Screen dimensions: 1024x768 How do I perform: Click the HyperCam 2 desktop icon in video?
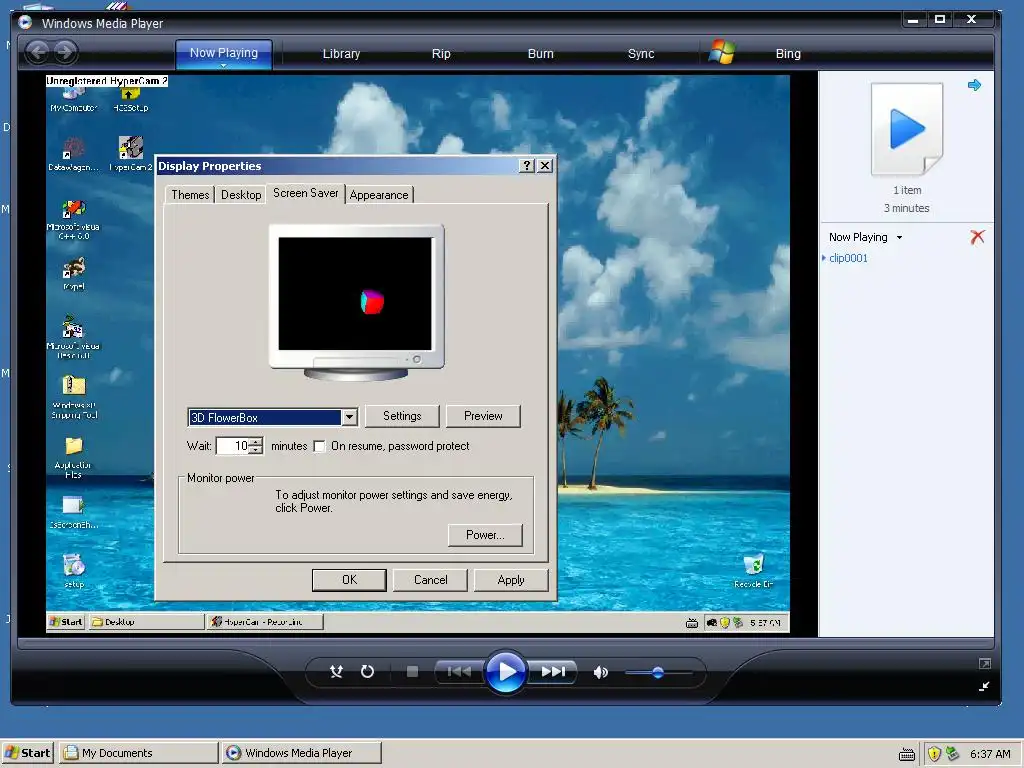pos(131,153)
